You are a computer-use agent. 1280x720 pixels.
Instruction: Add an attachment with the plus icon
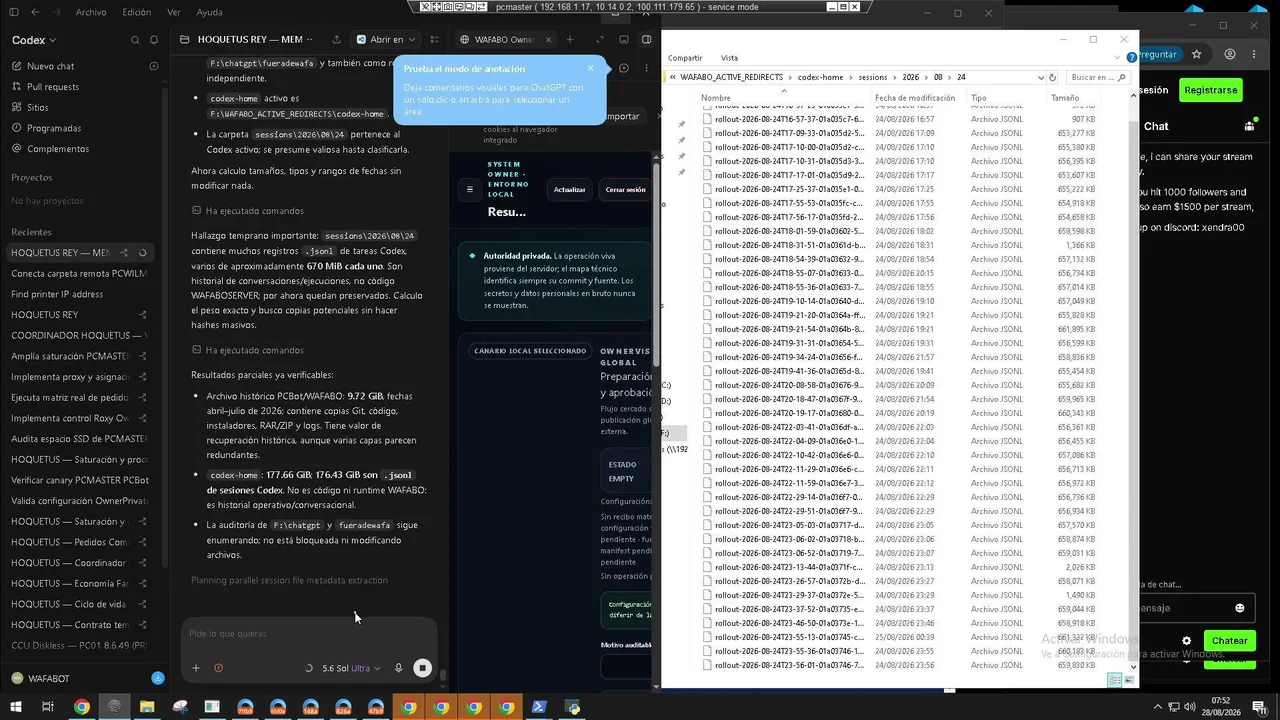click(196, 668)
